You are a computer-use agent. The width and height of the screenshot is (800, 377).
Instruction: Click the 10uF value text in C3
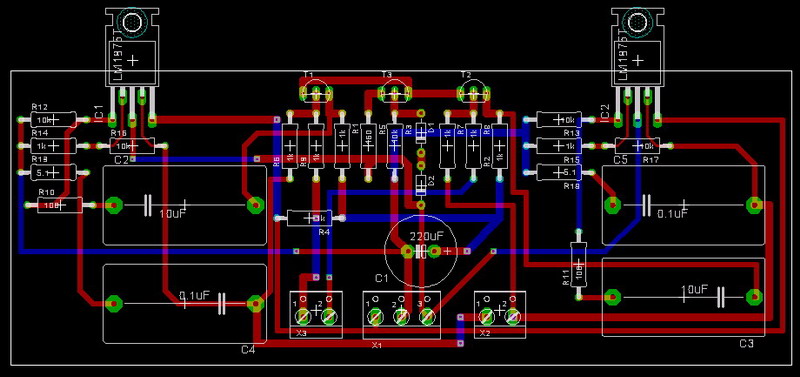coord(694,289)
